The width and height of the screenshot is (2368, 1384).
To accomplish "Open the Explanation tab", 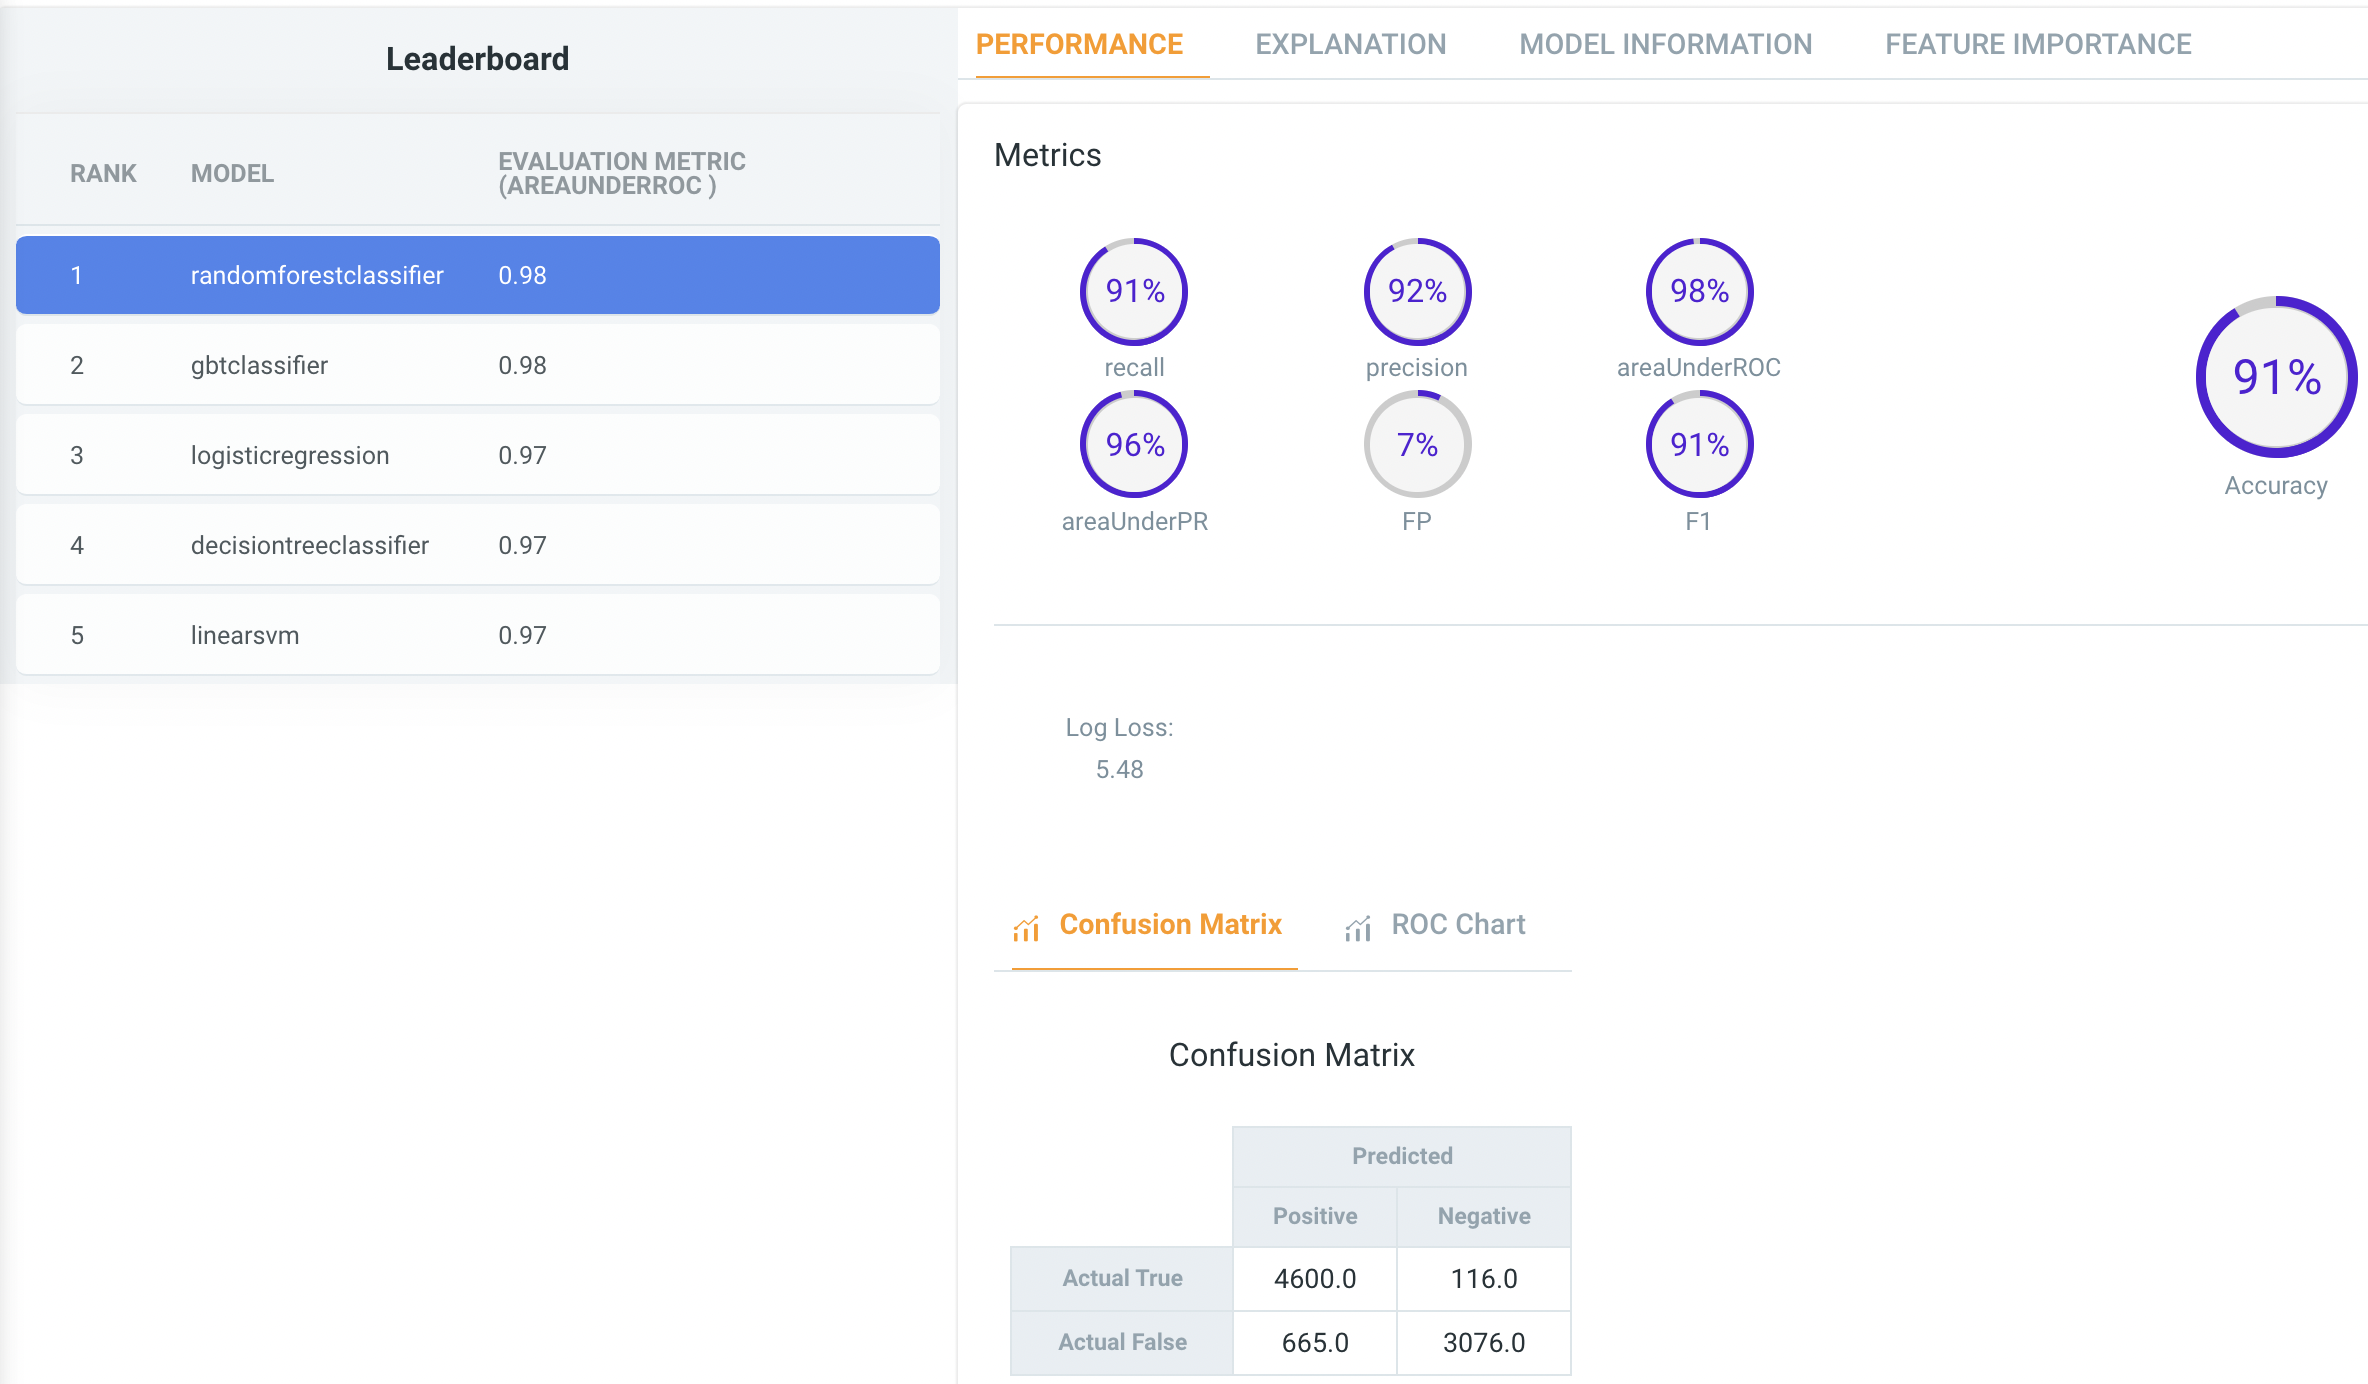I will (1350, 44).
